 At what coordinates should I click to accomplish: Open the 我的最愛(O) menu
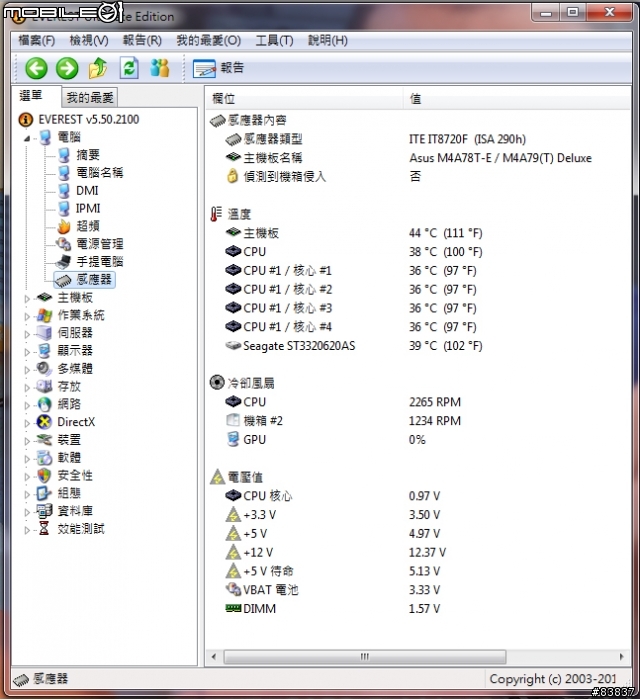tap(208, 41)
